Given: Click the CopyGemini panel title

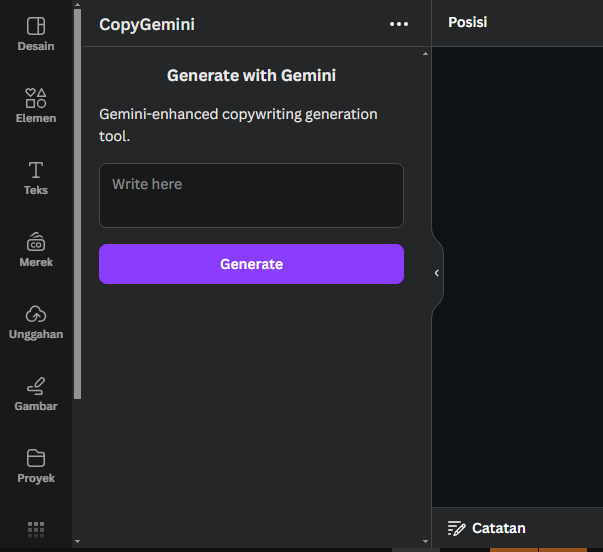Looking at the screenshot, I should (147, 24).
